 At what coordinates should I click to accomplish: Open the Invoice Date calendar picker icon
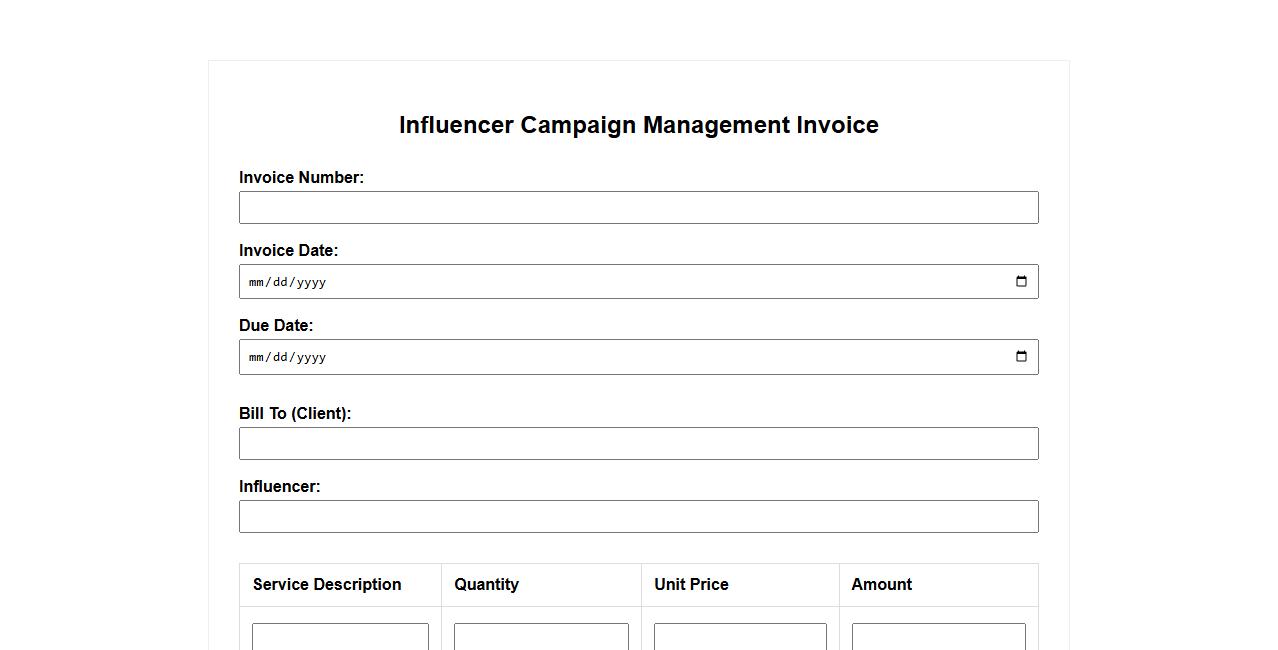pyautogui.click(x=1021, y=282)
